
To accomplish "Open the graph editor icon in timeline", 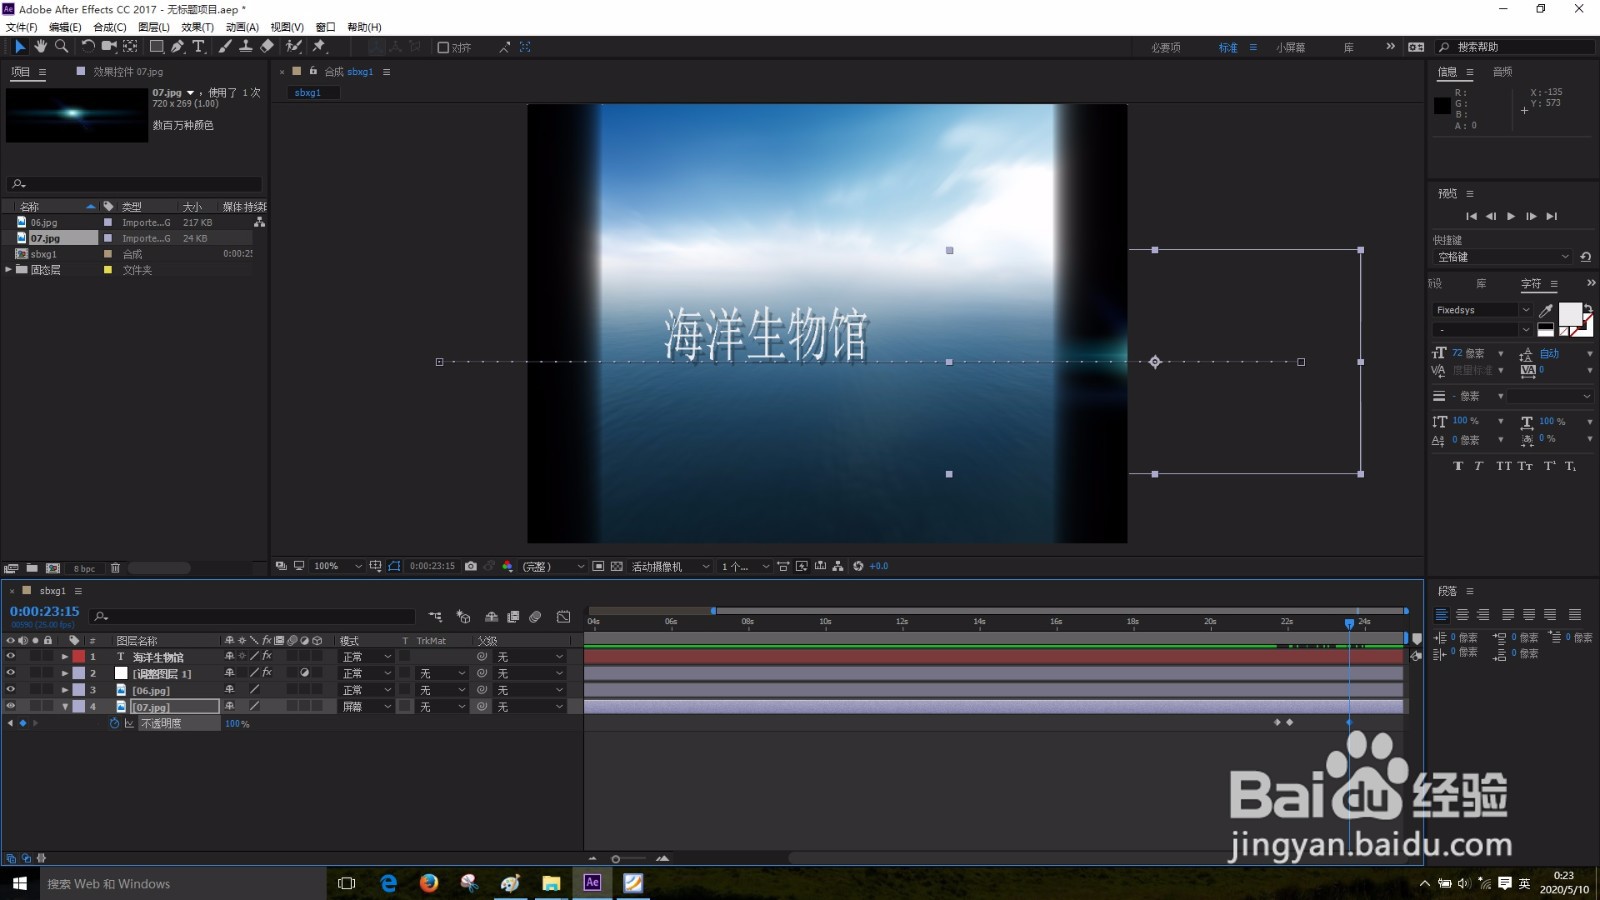I will click(x=564, y=617).
